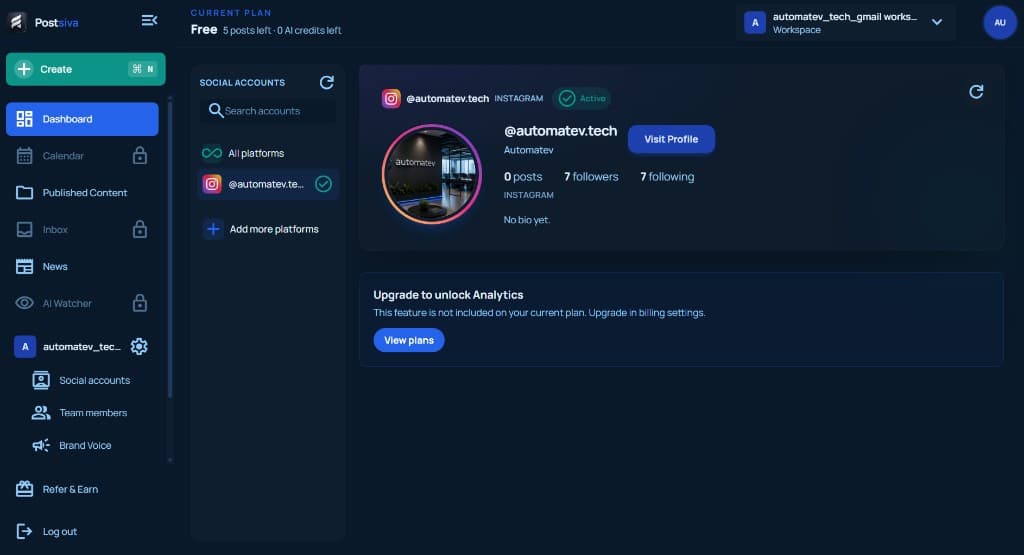Click the AI Watcher eye icon

[24, 303]
